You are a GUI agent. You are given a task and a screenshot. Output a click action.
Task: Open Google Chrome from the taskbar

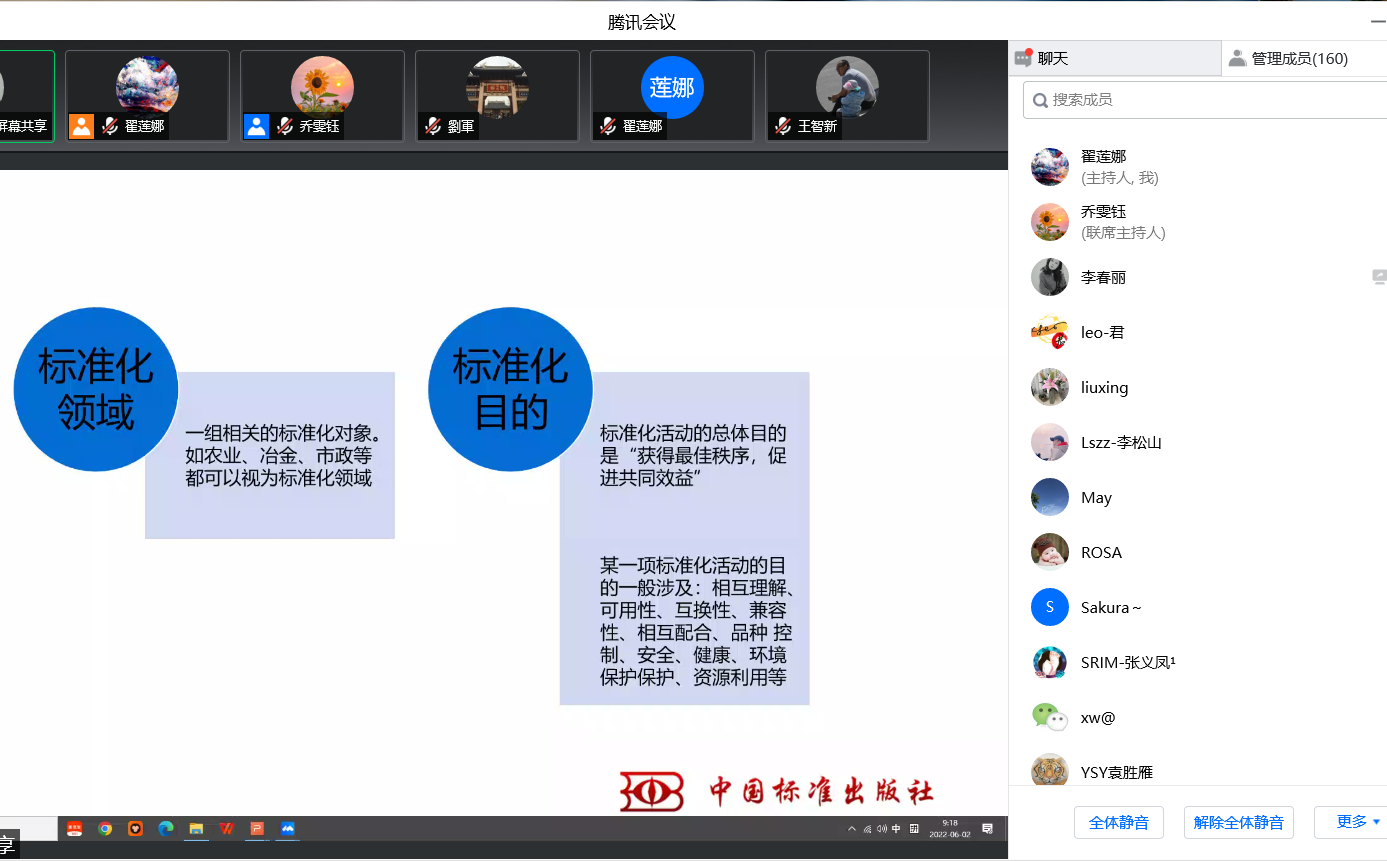point(105,828)
